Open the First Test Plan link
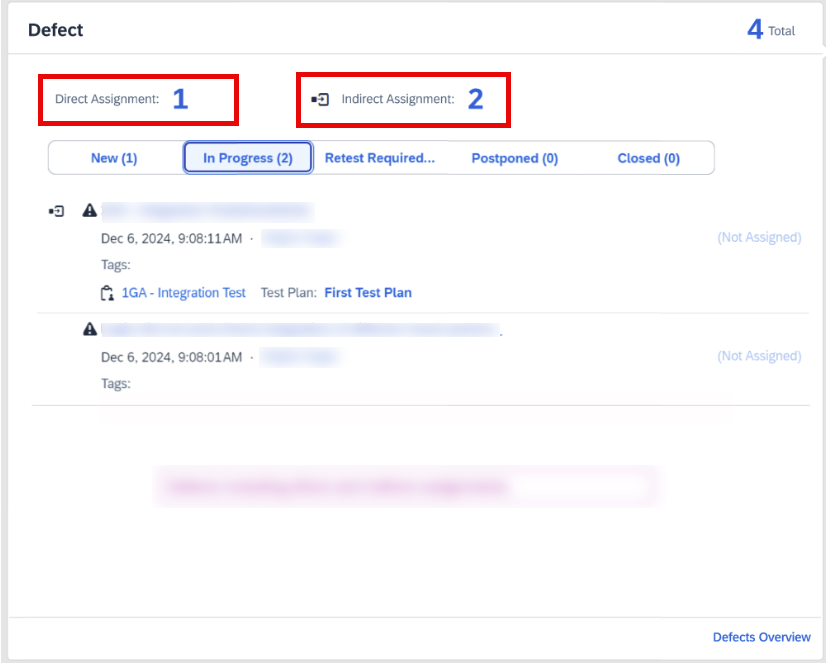 (368, 293)
